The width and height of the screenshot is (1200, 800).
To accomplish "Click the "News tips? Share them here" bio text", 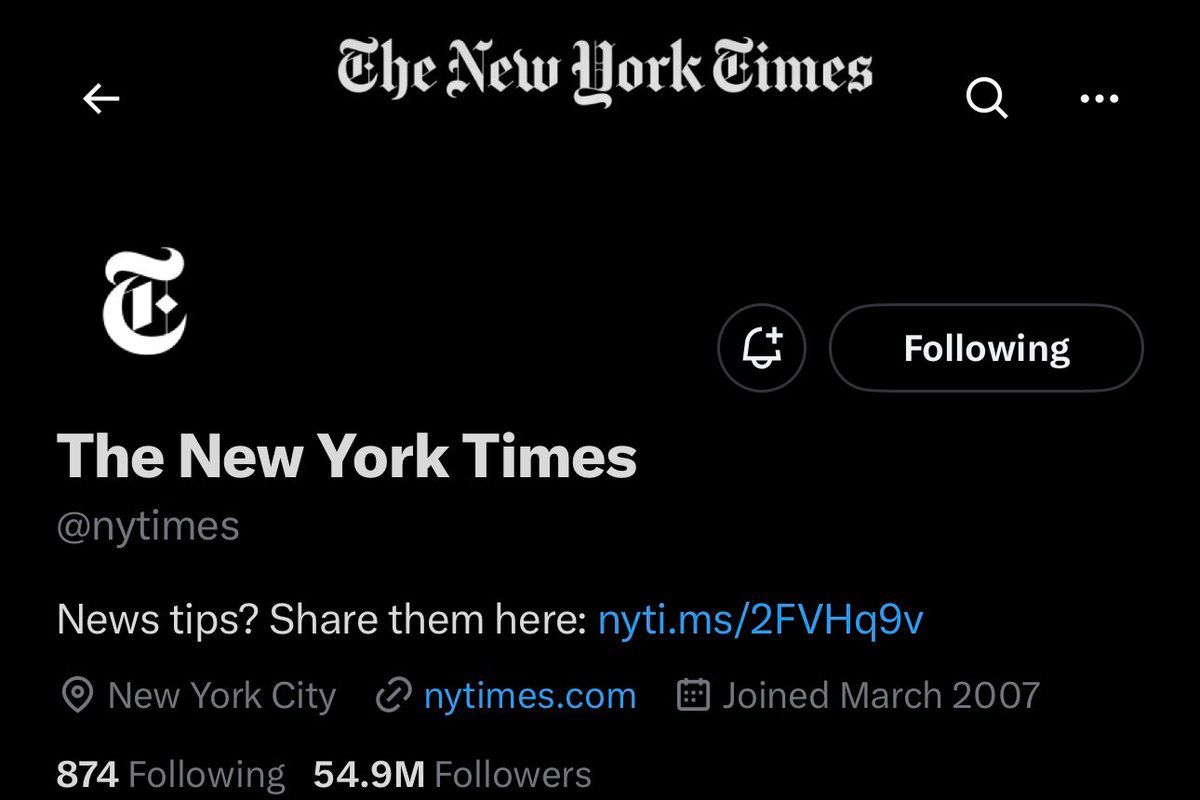I will (x=320, y=621).
